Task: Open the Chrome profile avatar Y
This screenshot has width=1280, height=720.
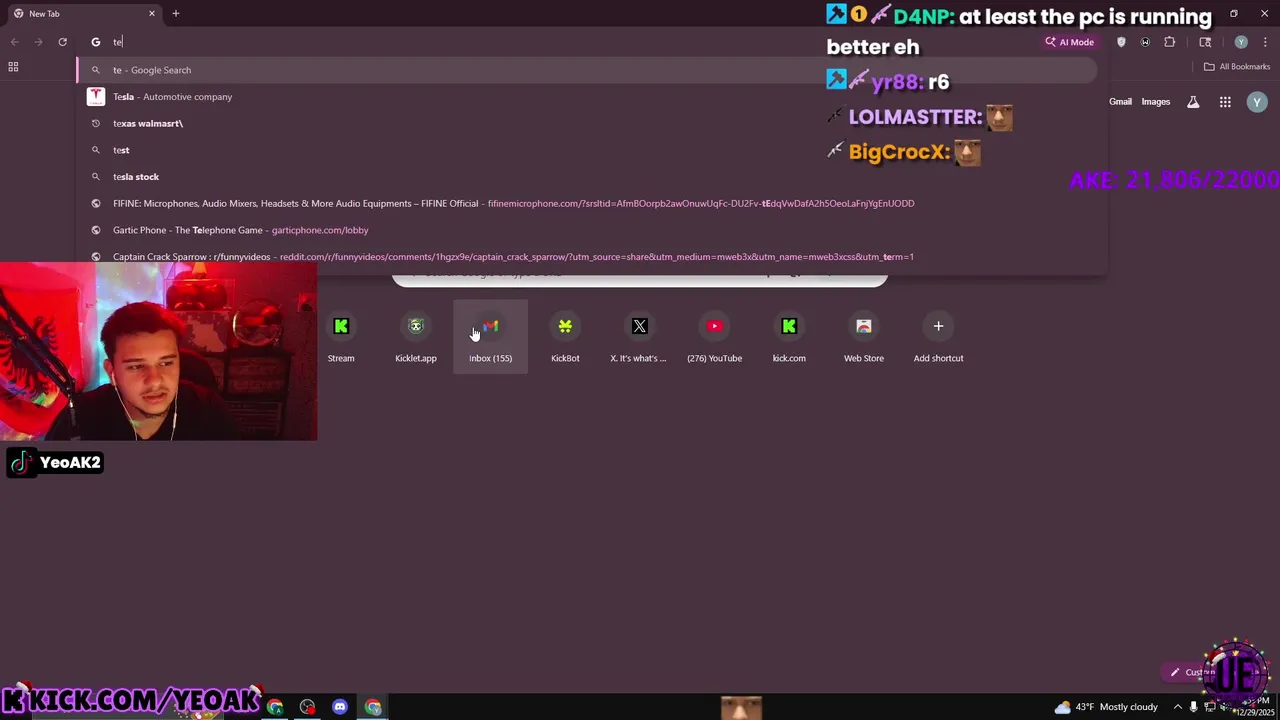Action: coord(1241,42)
